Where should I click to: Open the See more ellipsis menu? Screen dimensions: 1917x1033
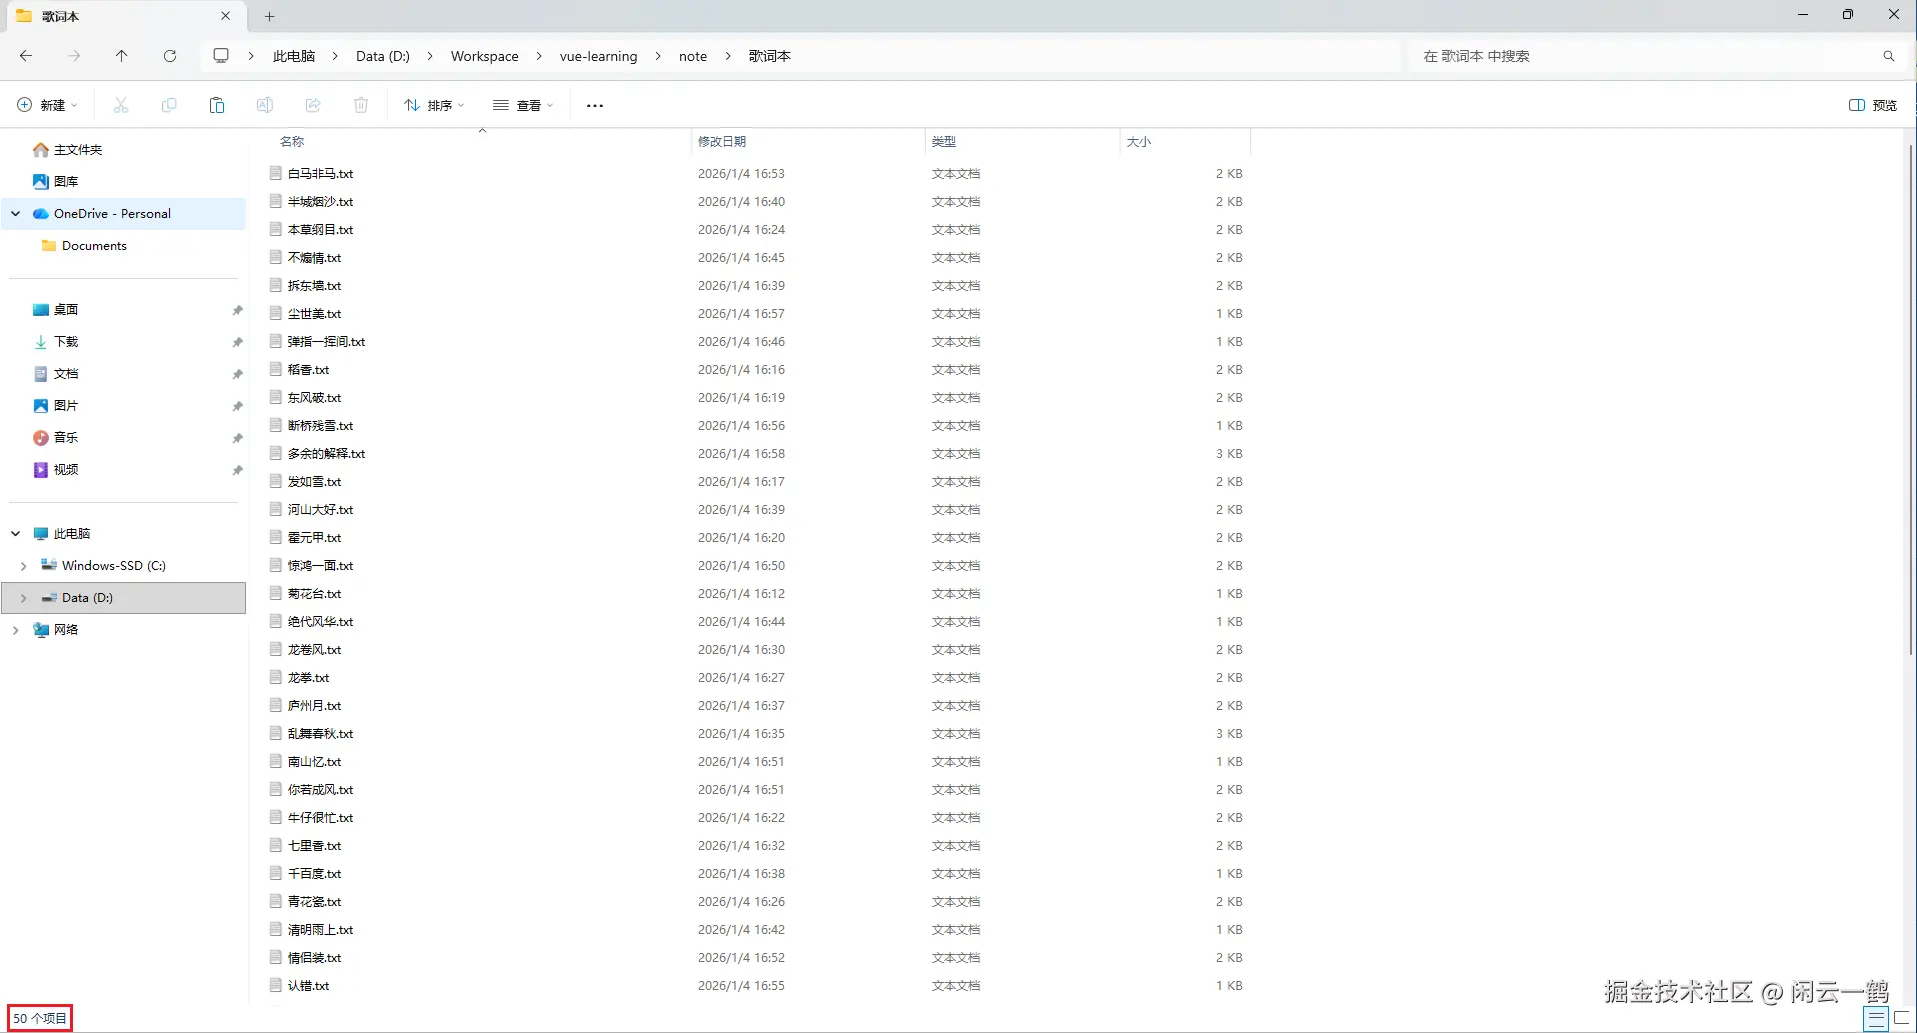pos(595,105)
